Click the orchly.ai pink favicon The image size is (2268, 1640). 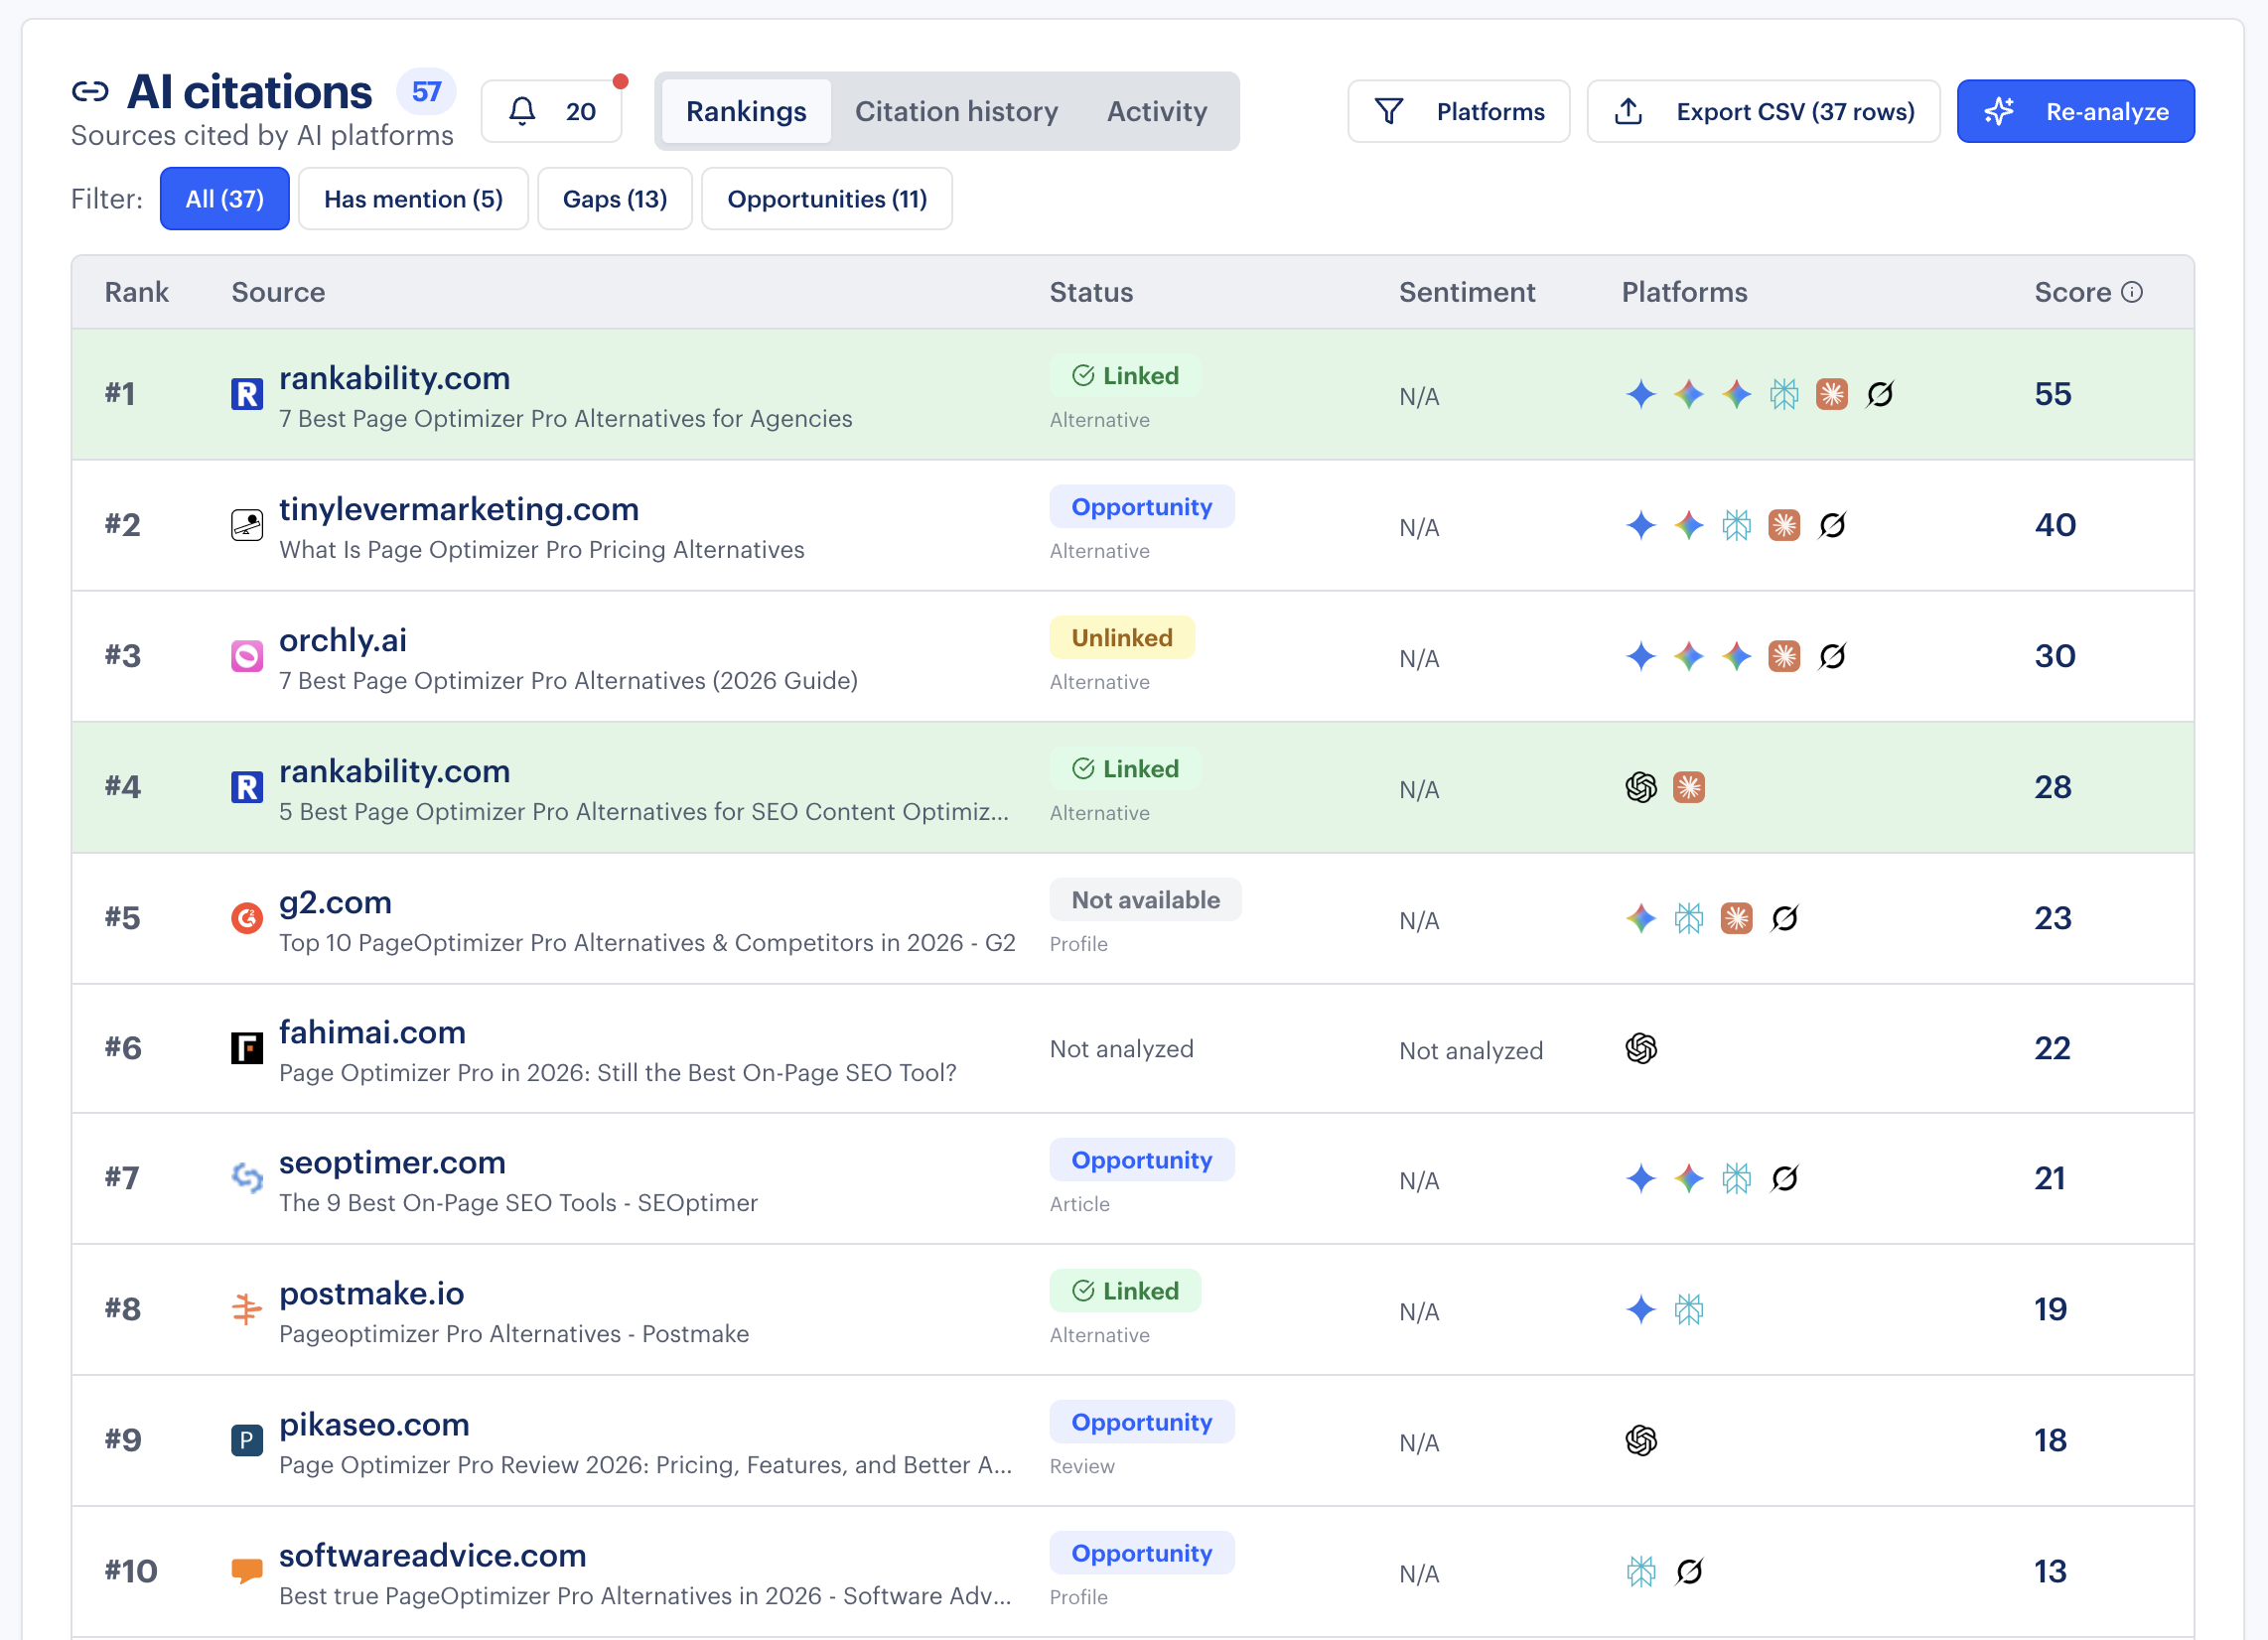point(247,657)
